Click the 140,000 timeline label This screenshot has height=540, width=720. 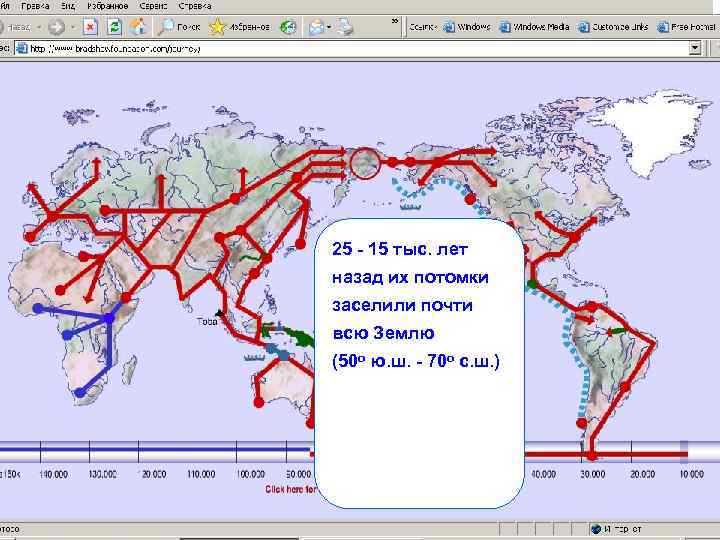point(53,474)
